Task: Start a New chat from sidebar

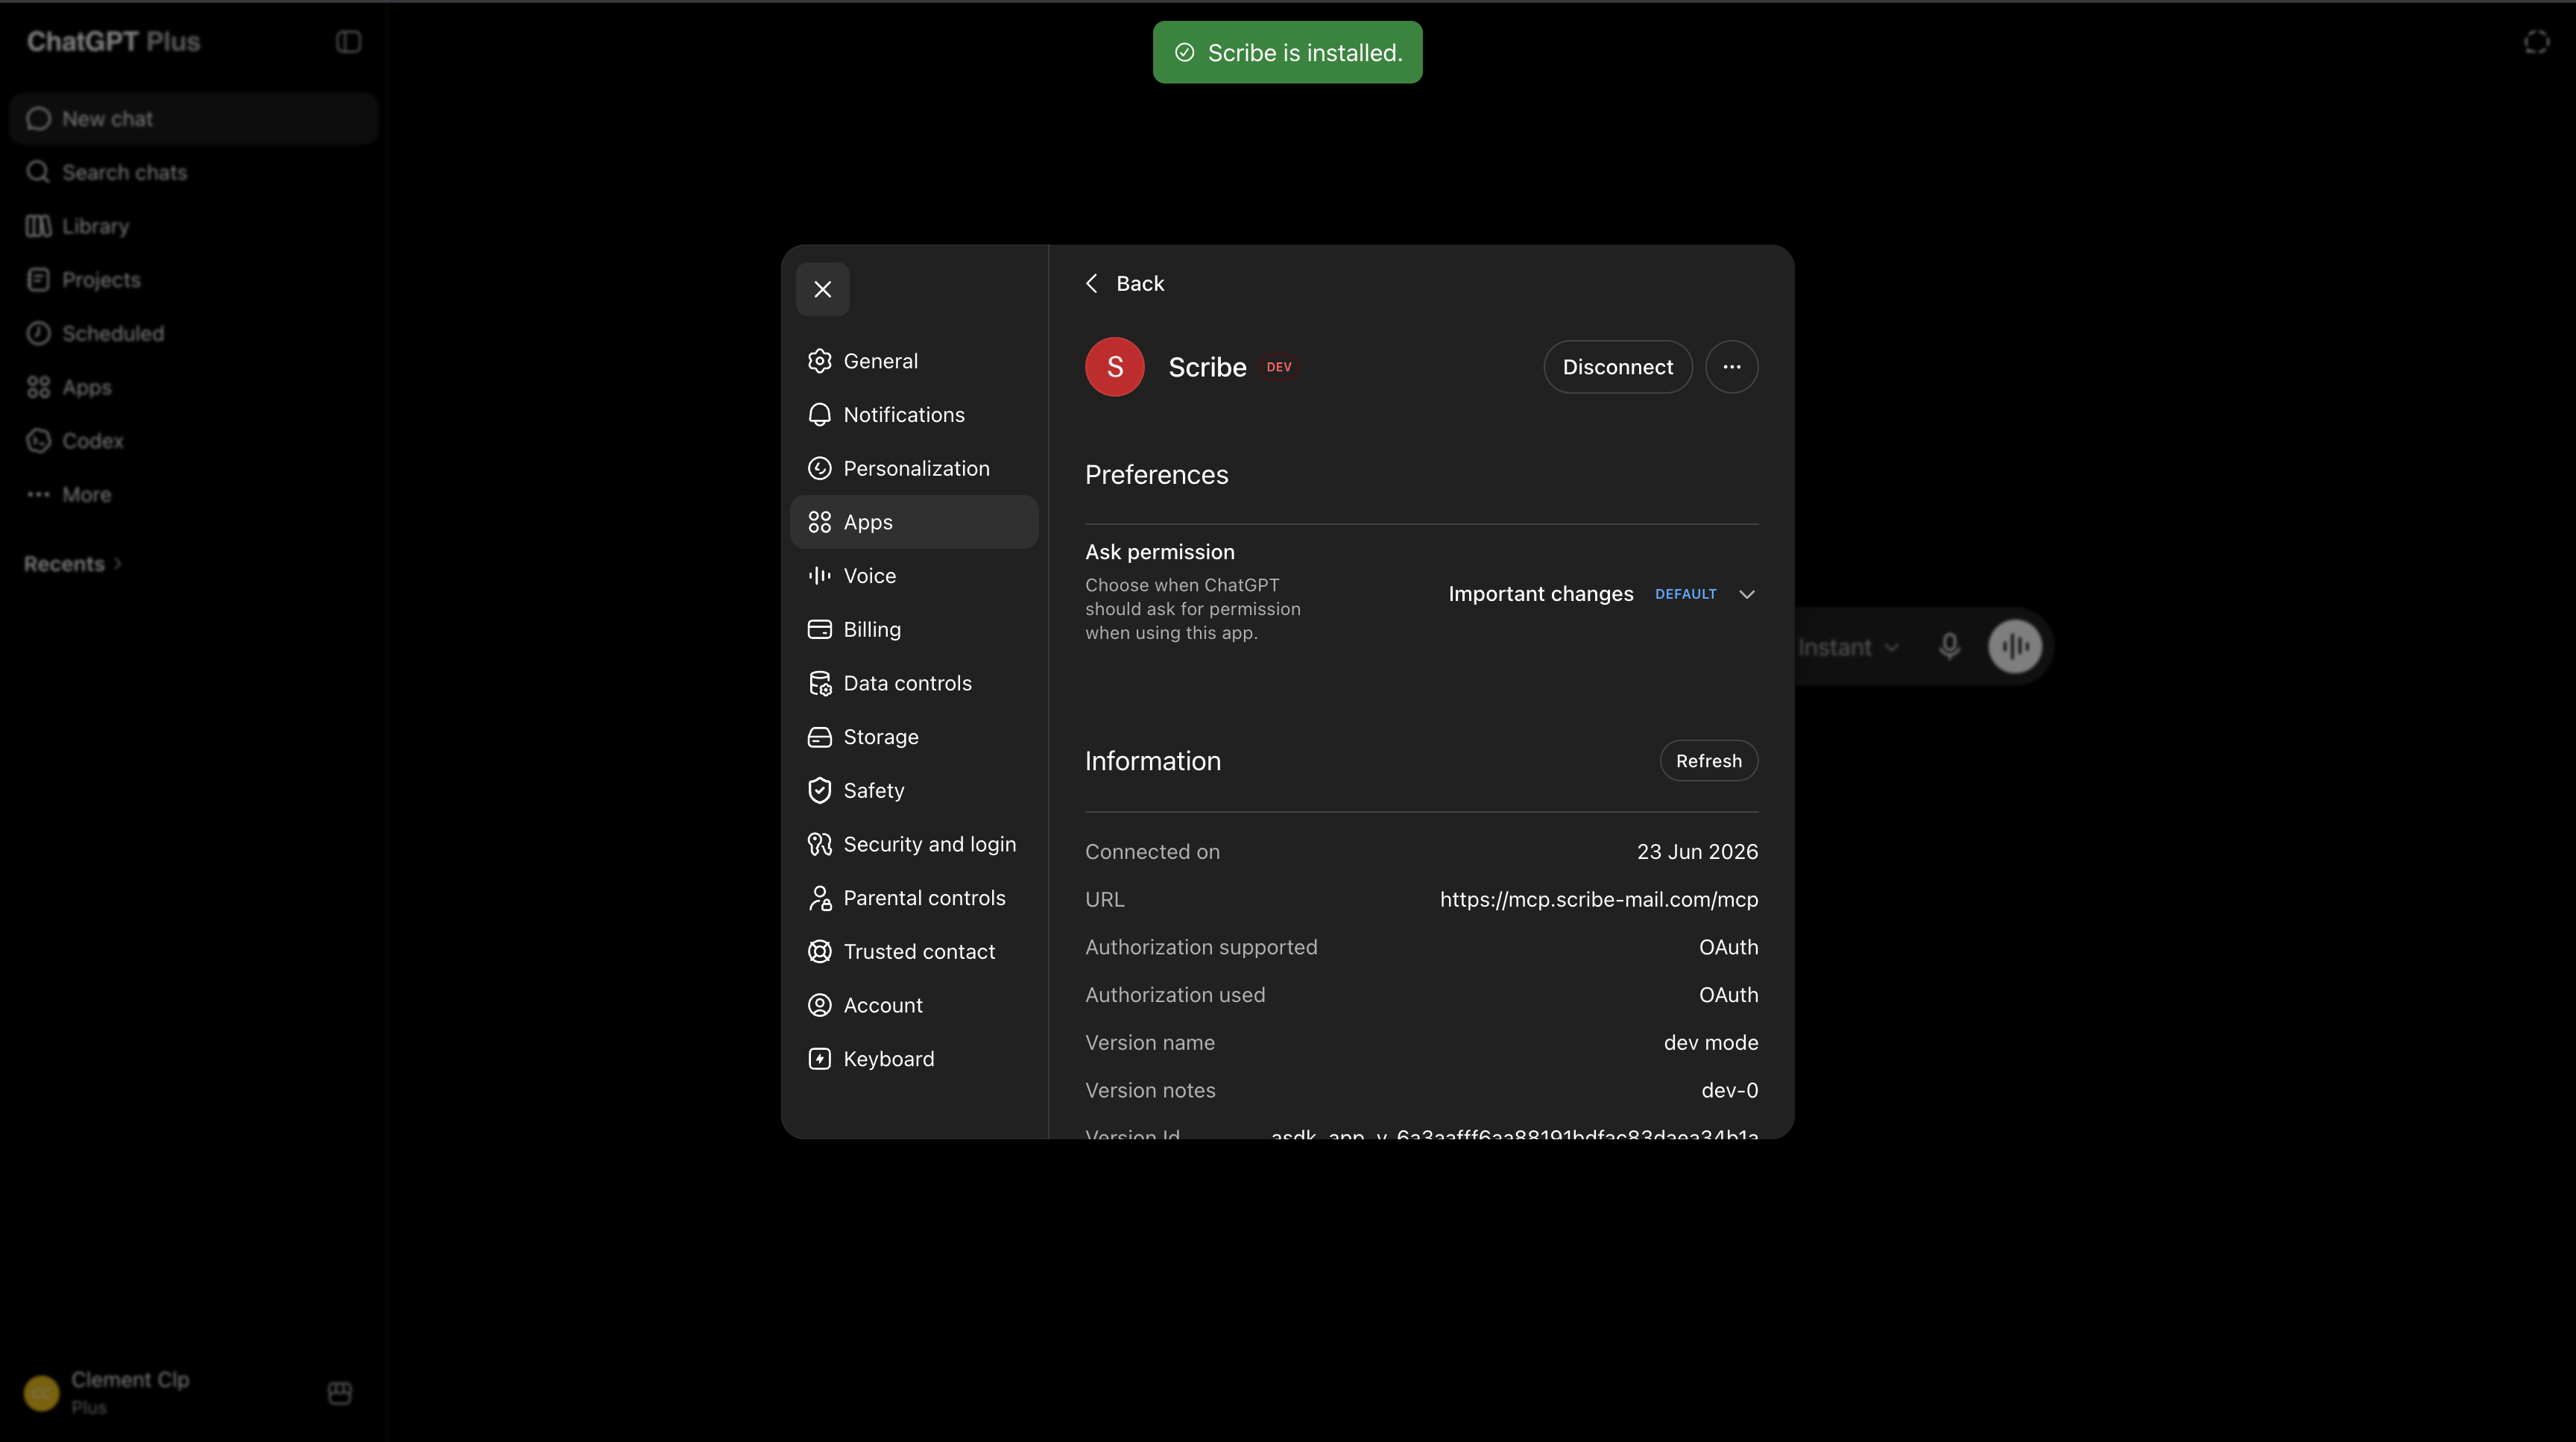Action: click(x=194, y=119)
